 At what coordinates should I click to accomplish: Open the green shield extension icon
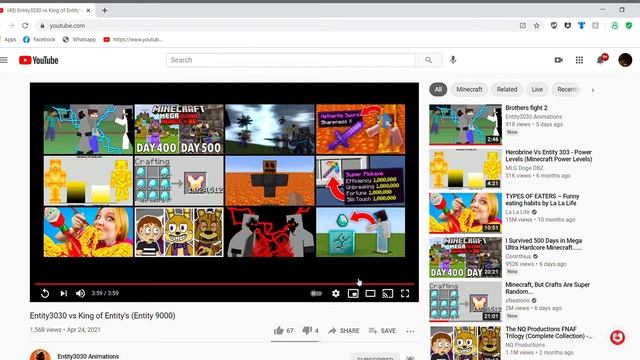[x=629, y=25]
